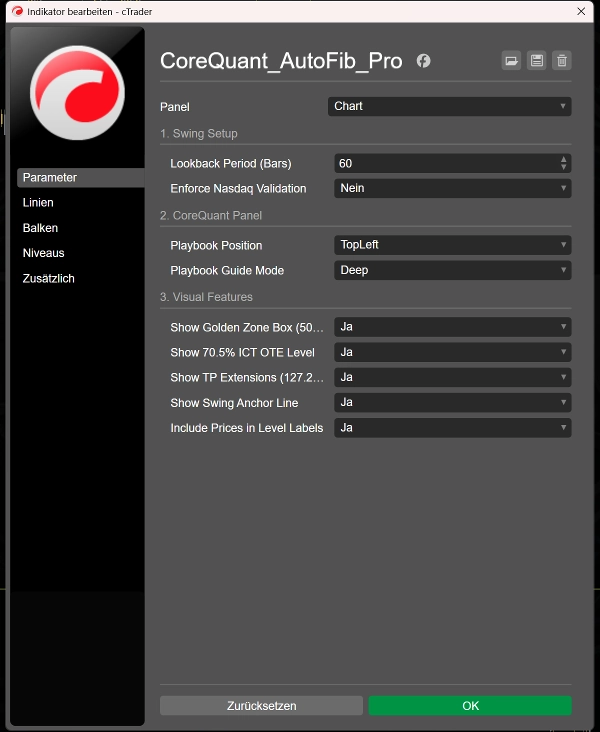The width and height of the screenshot is (600, 732).
Task: Close the Indikator bearbeiten window
Action: [581, 11]
